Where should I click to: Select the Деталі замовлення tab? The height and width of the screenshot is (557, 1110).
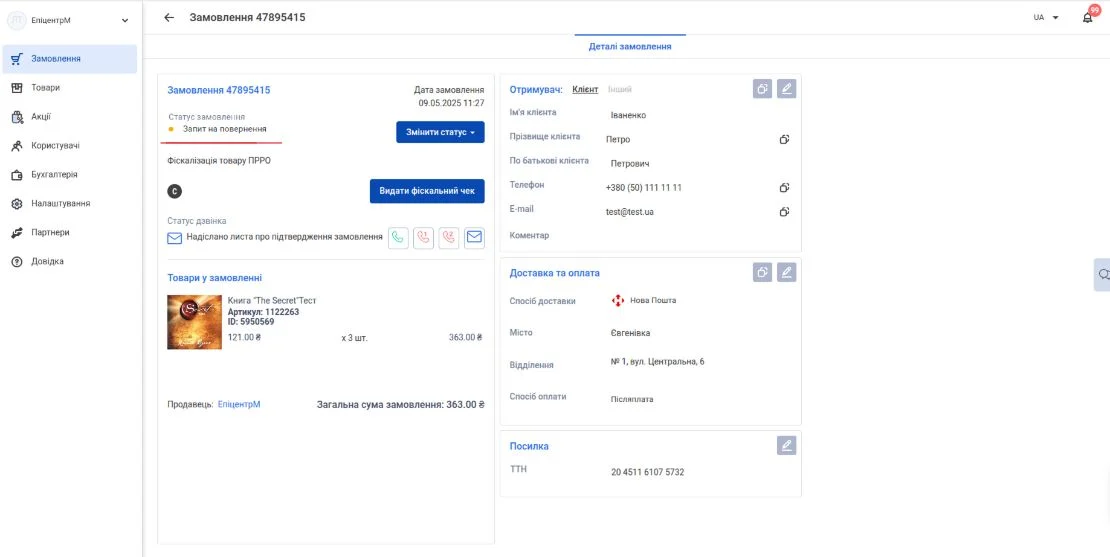pyautogui.click(x=630, y=47)
